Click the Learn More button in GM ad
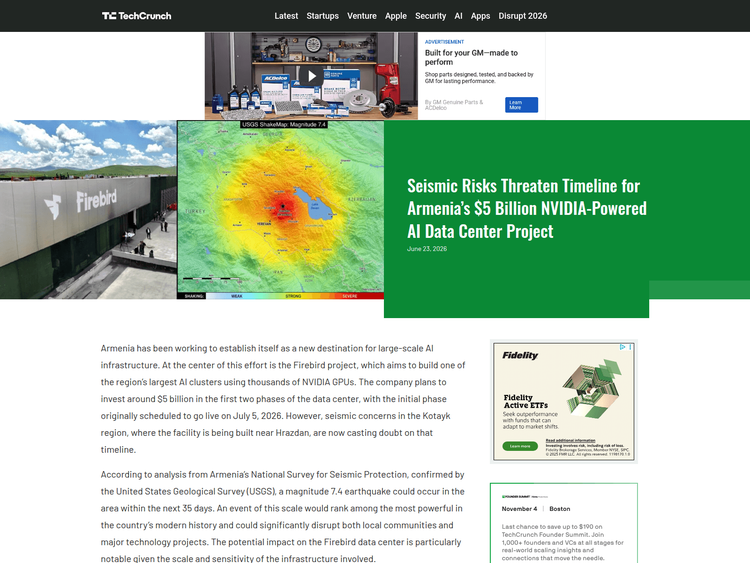The width and height of the screenshot is (750, 563). coord(521,105)
